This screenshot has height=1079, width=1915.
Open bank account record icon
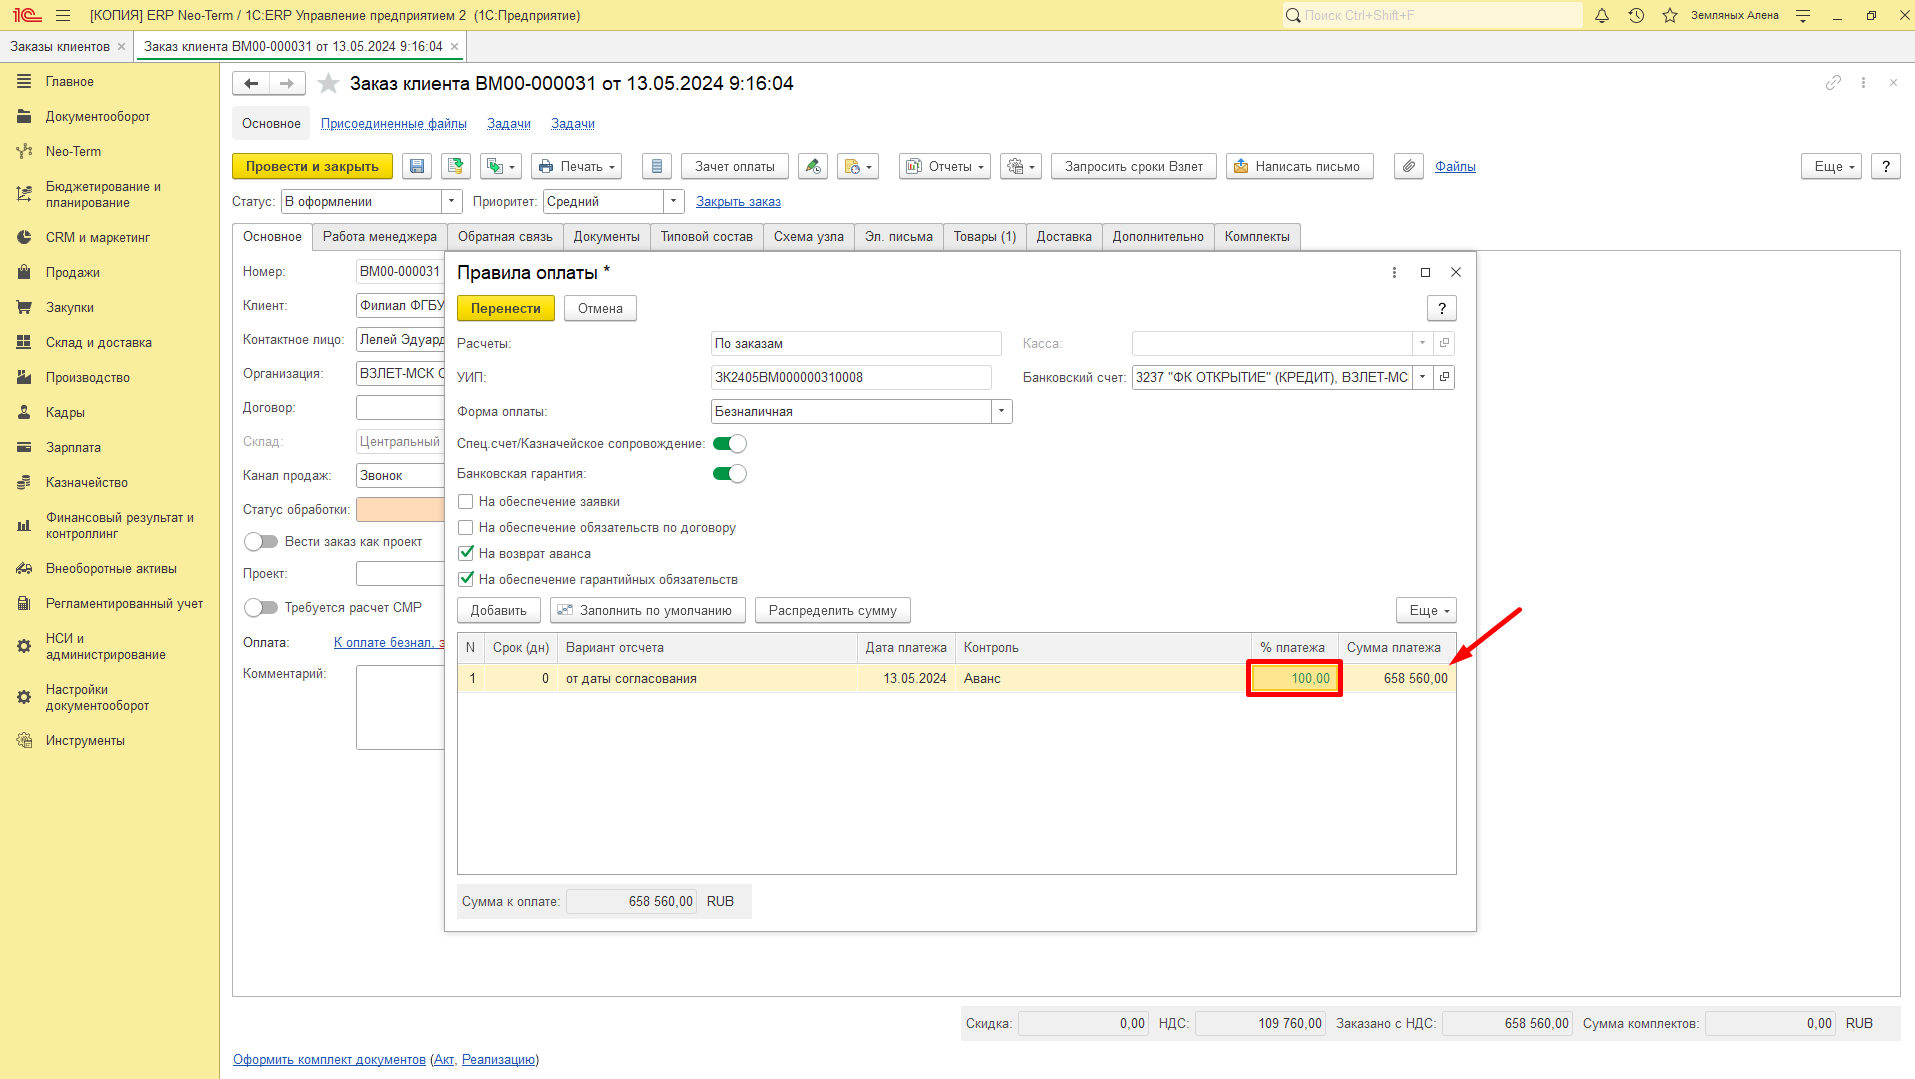tap(1444, 378)
